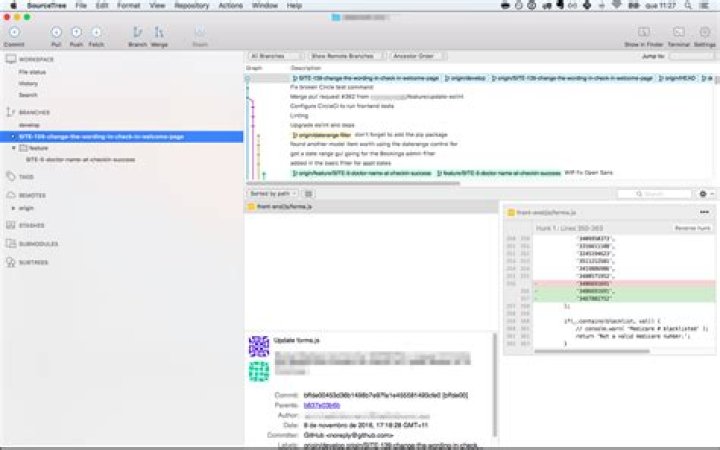Click Show in Finder icon
The width and height of the screenshot is (720, 450).
click(643, 32)
